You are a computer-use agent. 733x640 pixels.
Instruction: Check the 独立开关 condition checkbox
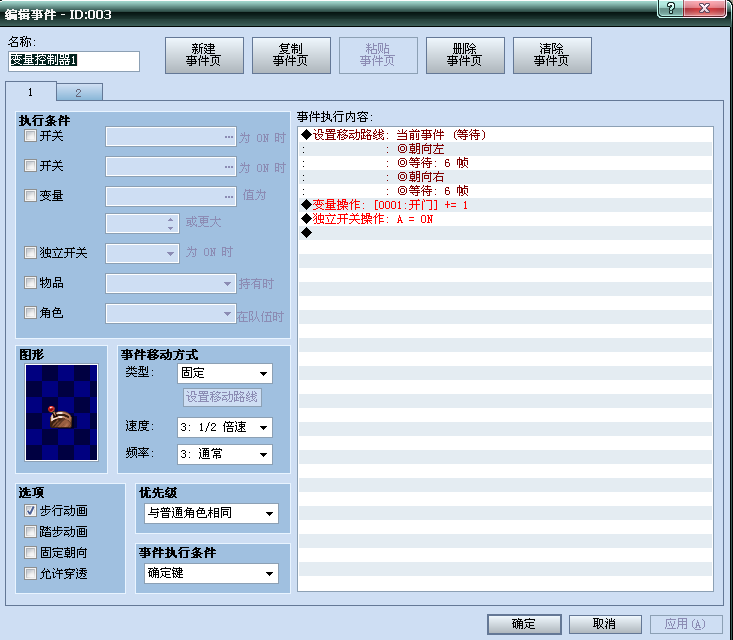[31, 253]
